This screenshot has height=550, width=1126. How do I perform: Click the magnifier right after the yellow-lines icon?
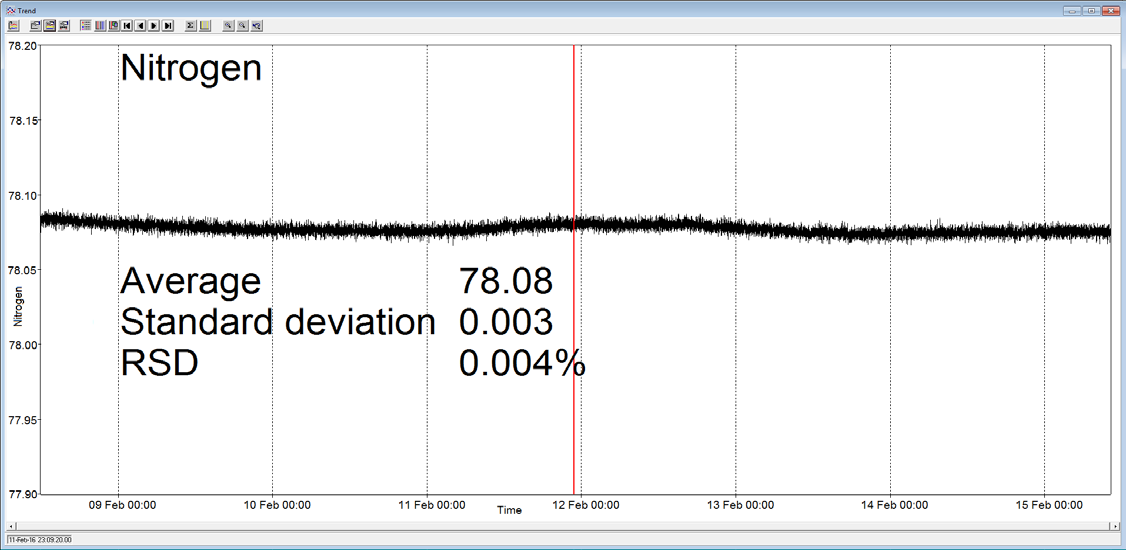point(228,26)
